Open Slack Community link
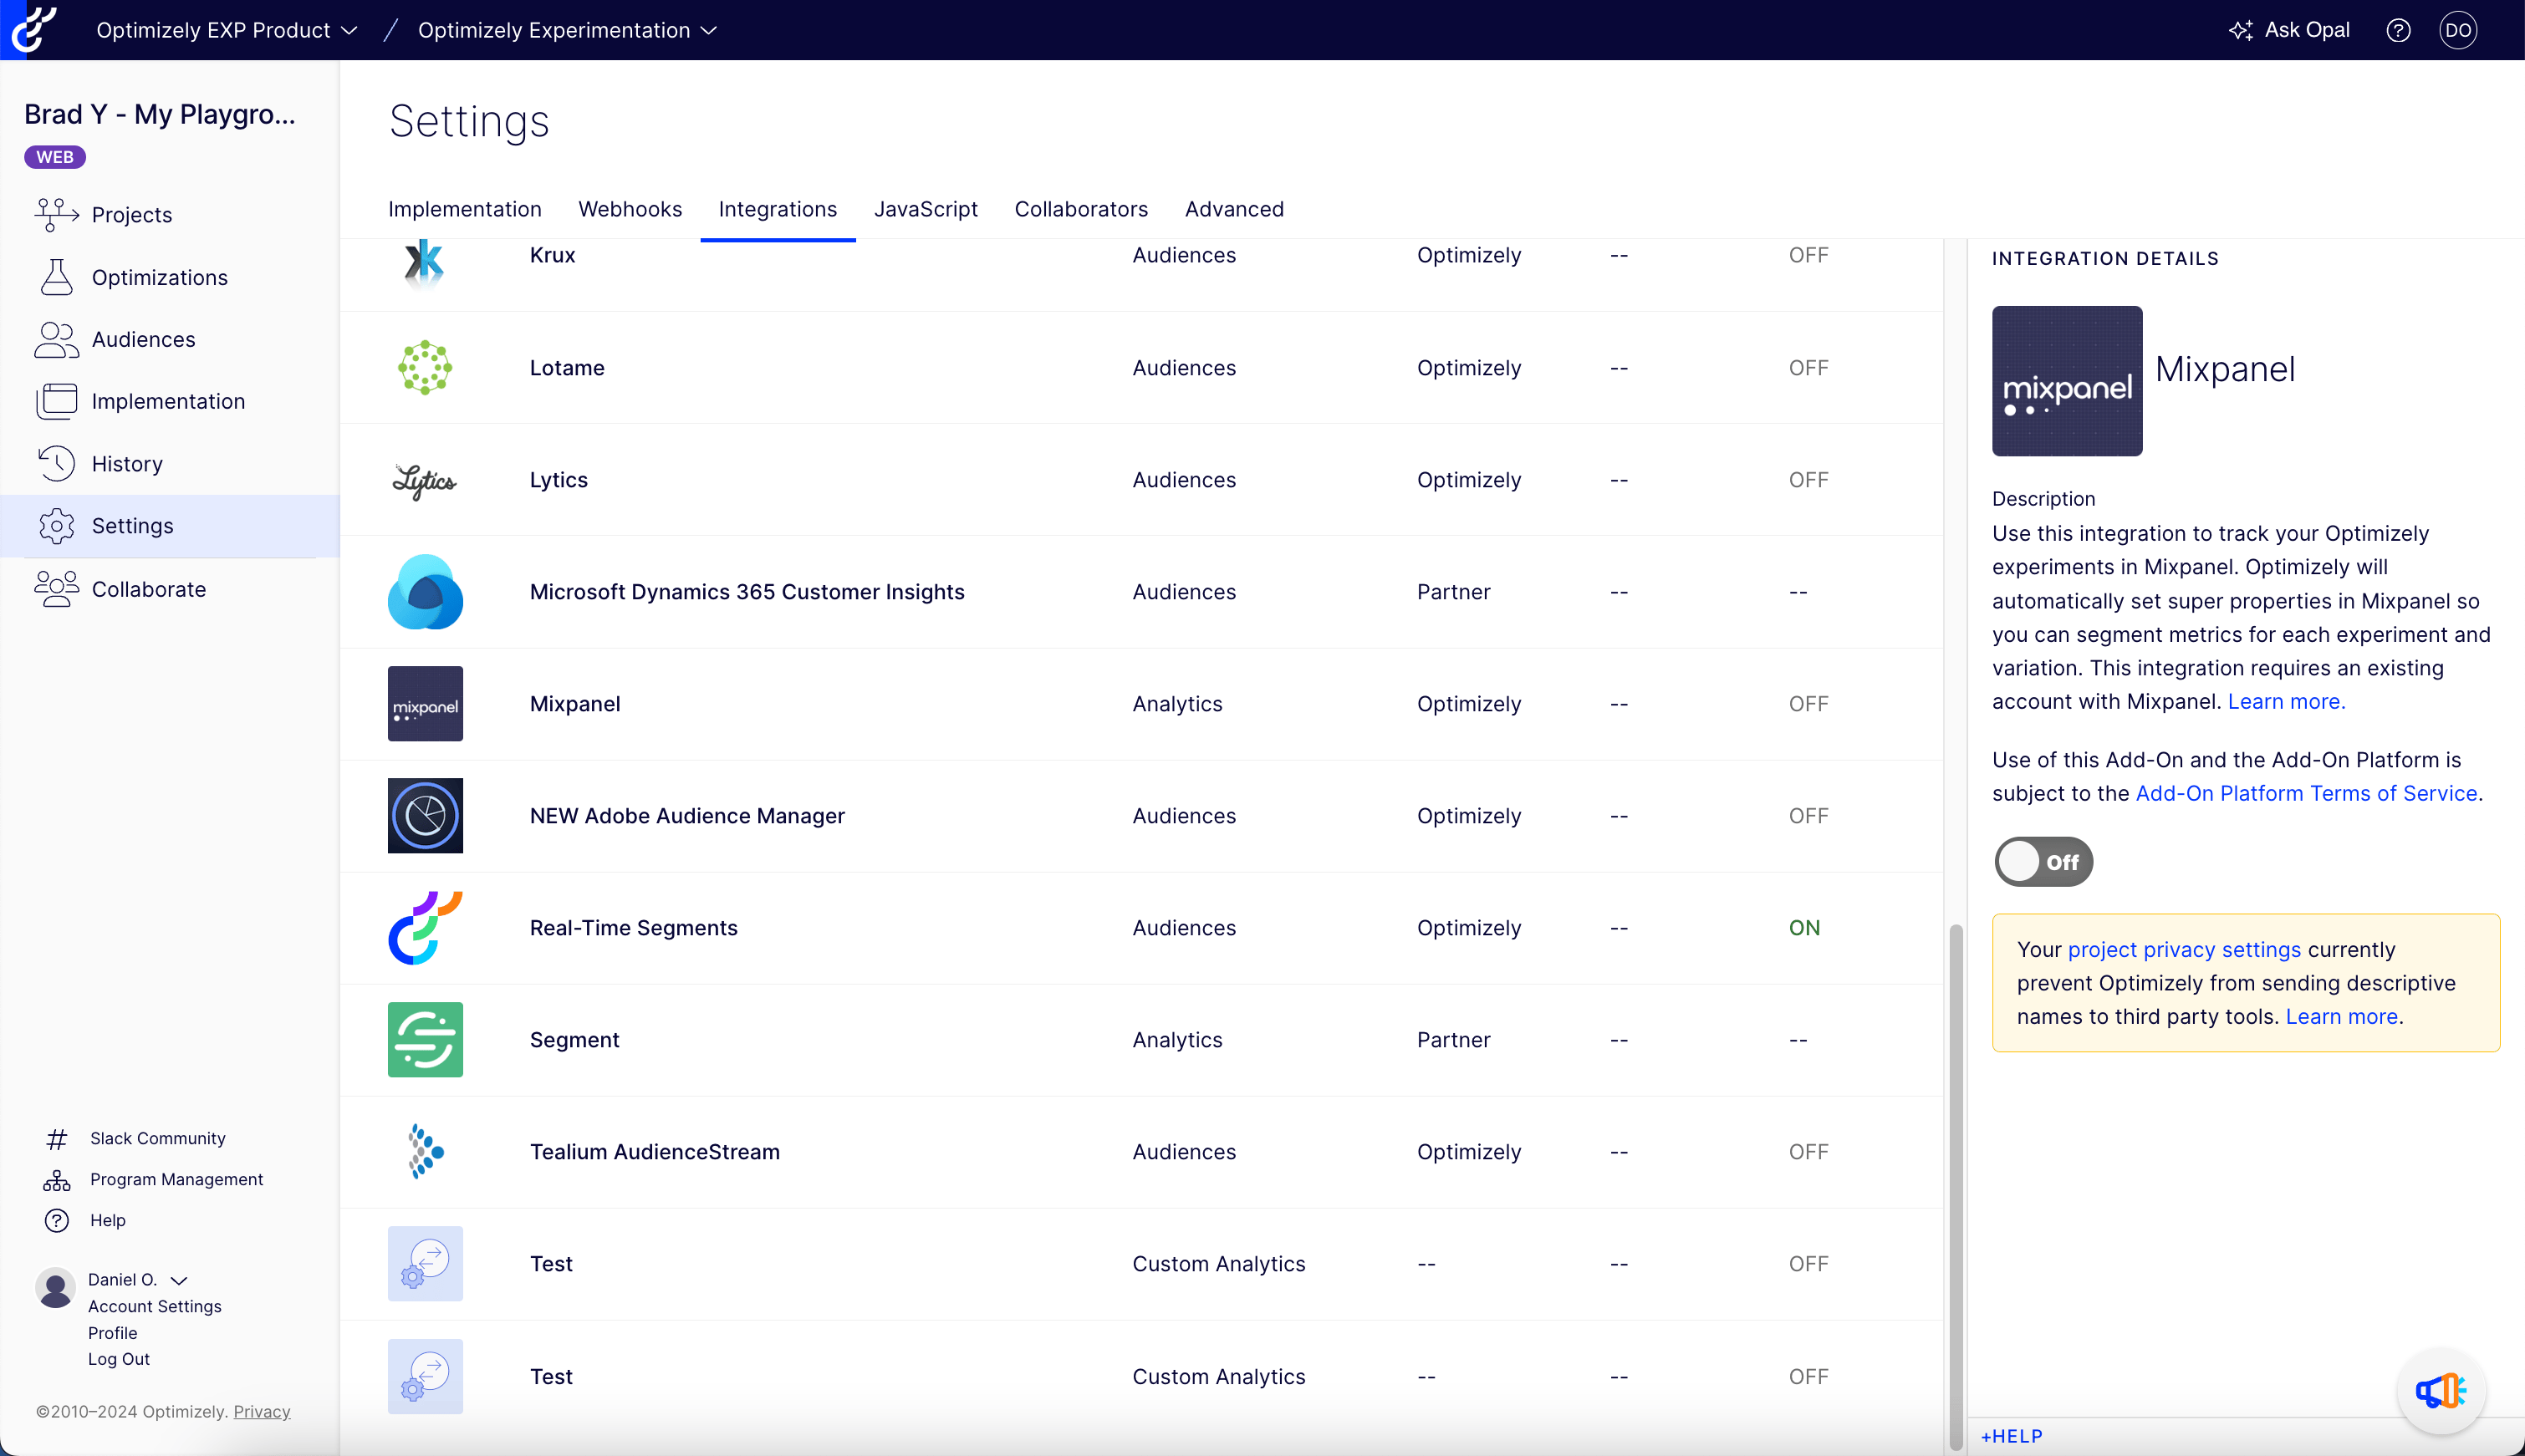The image size is (2525, 1456). [158, 1138]
